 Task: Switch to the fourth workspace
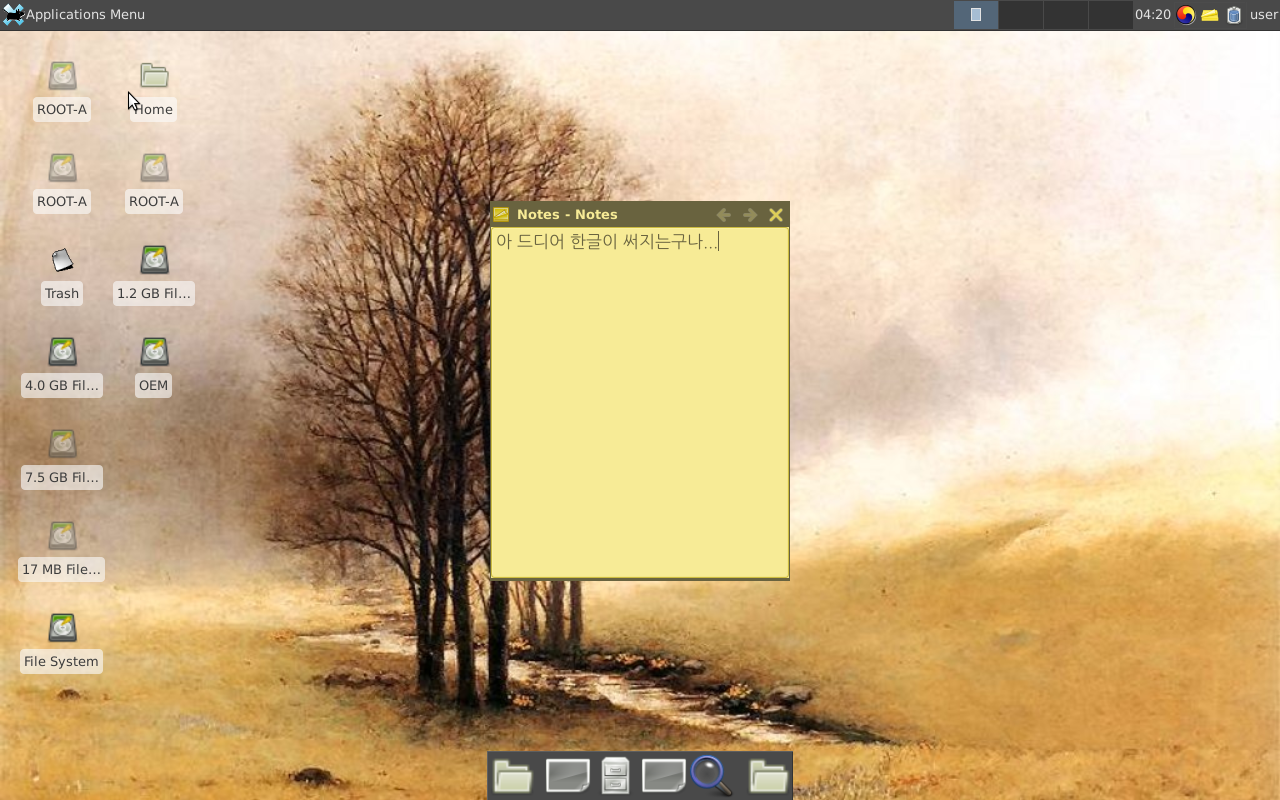(x=1110, y=14)
